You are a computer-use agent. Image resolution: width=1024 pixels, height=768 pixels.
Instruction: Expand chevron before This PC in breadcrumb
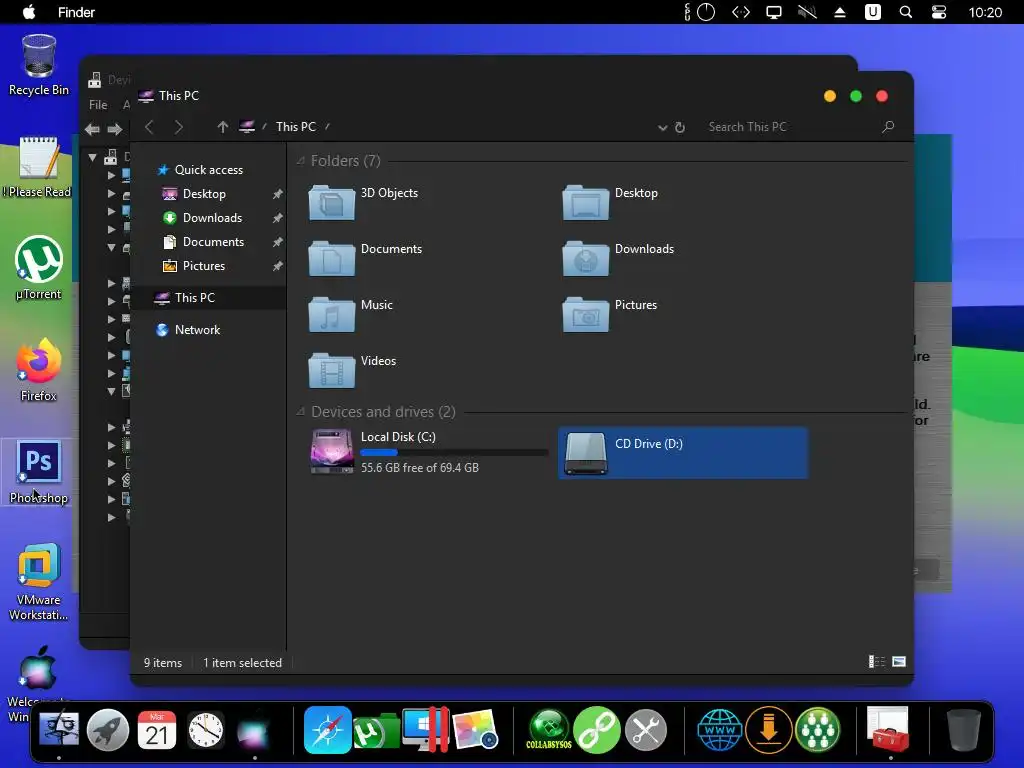pyautogui.click(x=264, y=127)
